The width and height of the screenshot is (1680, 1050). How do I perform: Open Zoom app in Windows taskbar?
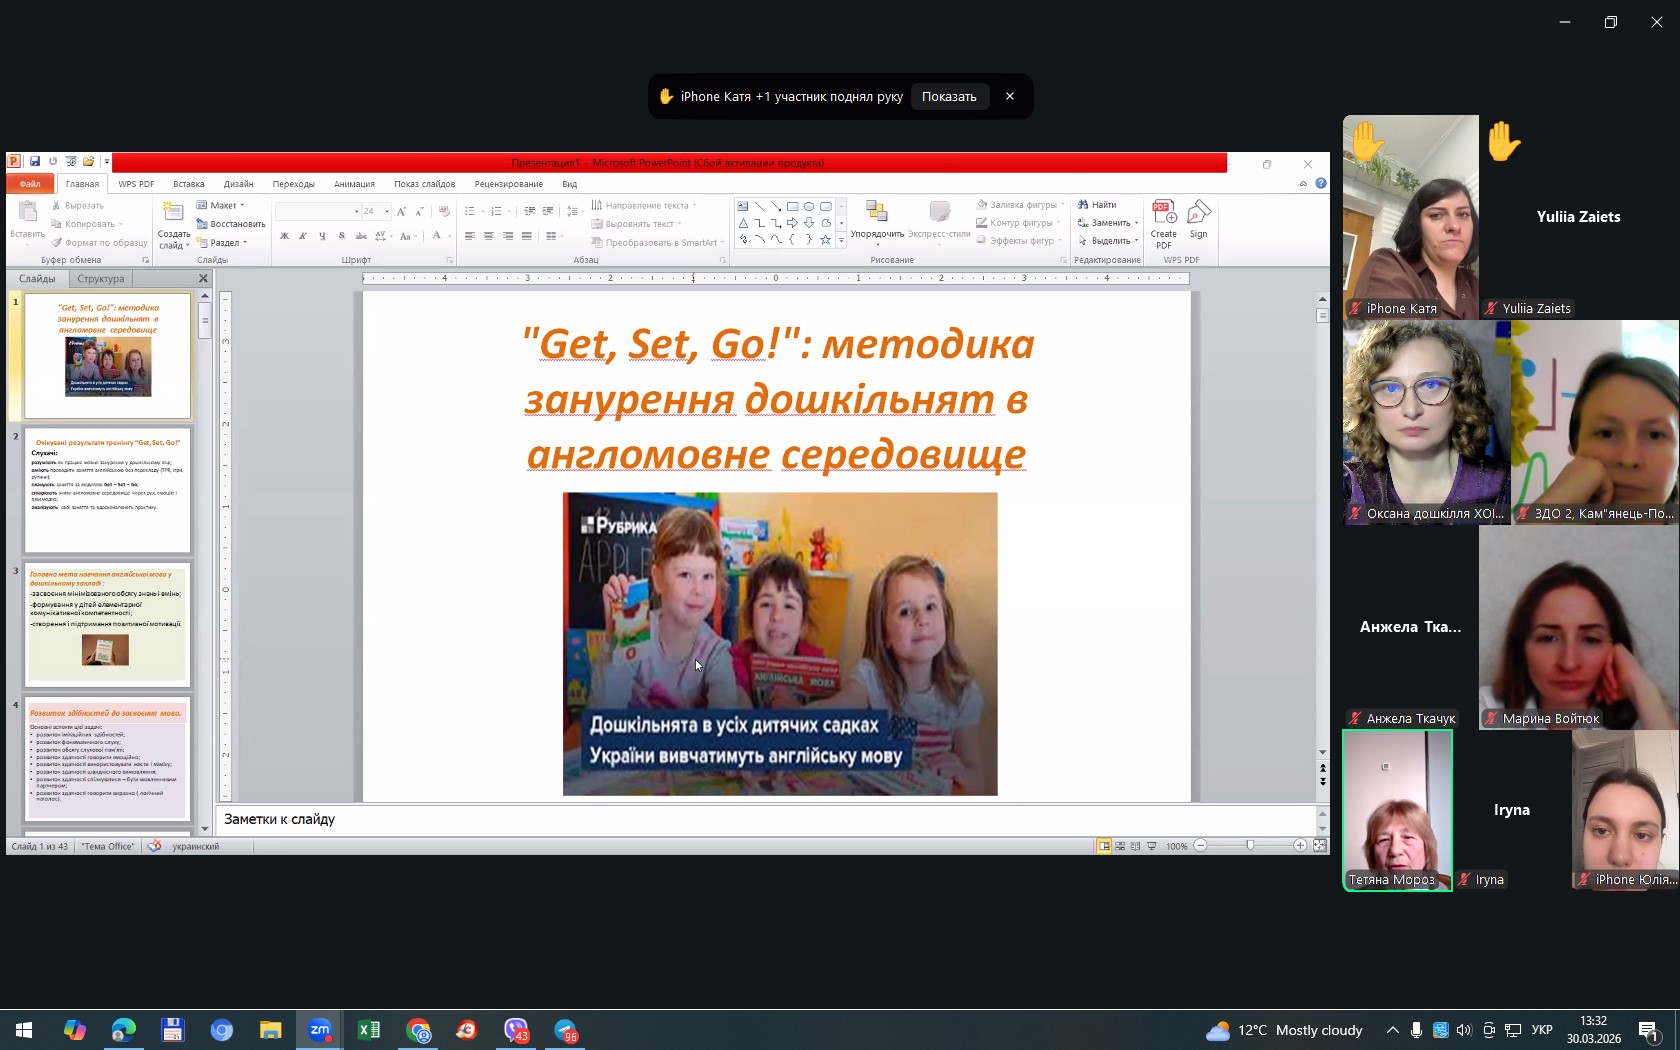(320, 1030)
